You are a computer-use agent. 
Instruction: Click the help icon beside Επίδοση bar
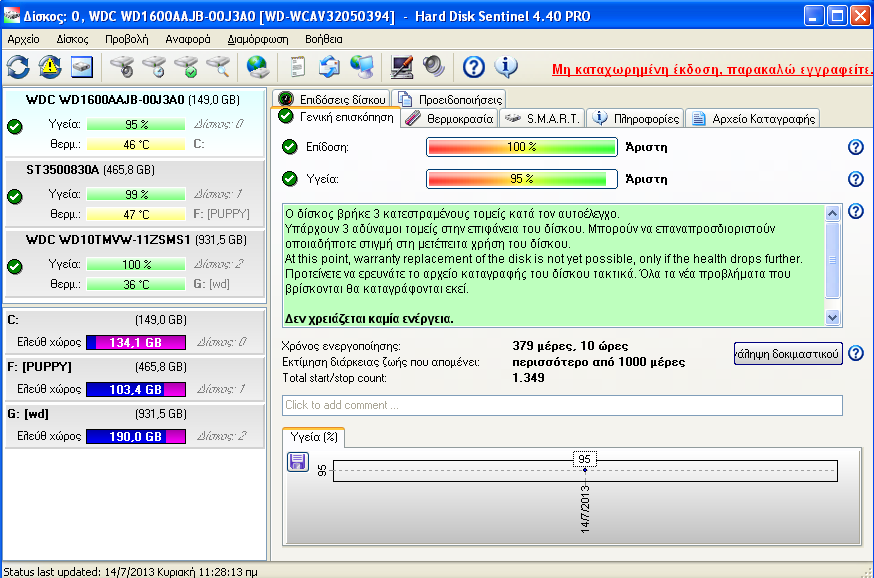[856, 147]
